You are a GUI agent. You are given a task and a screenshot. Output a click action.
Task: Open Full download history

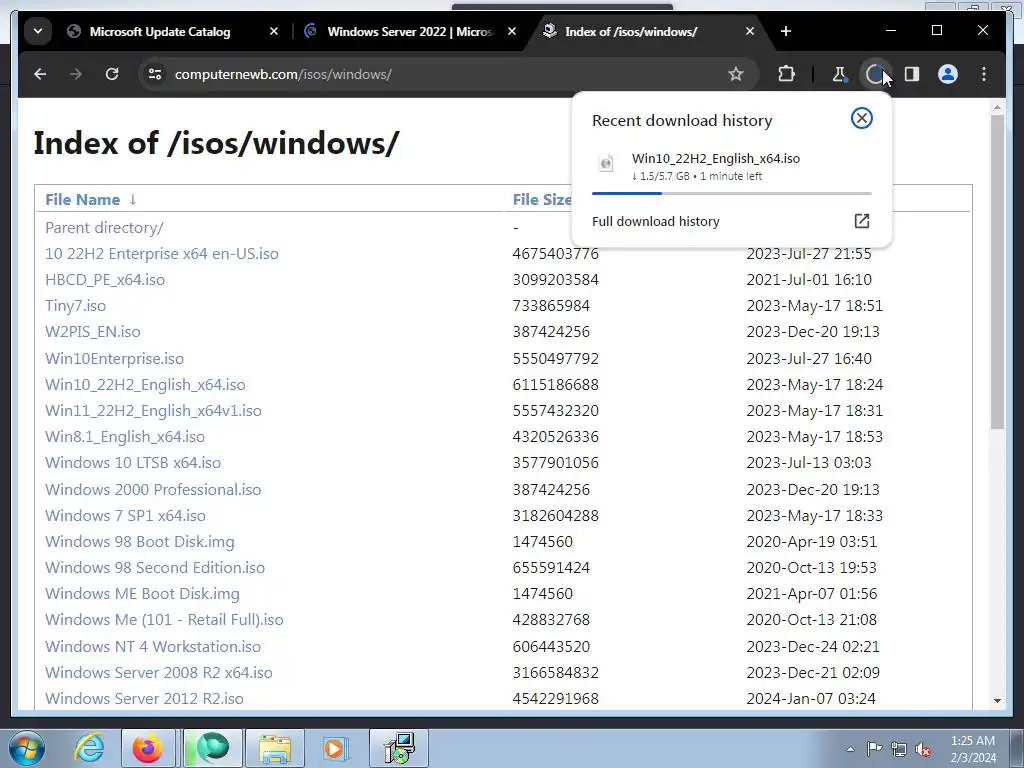coord(656,221)
